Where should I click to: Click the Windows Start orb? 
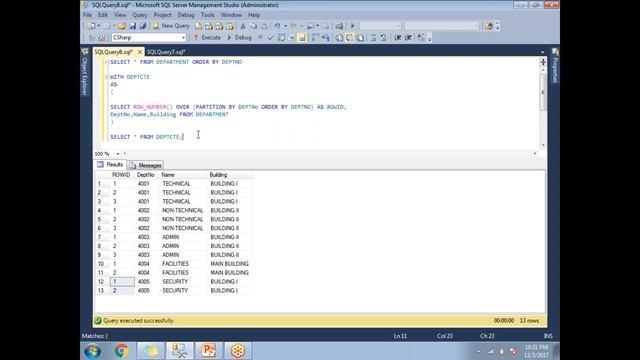93,351
